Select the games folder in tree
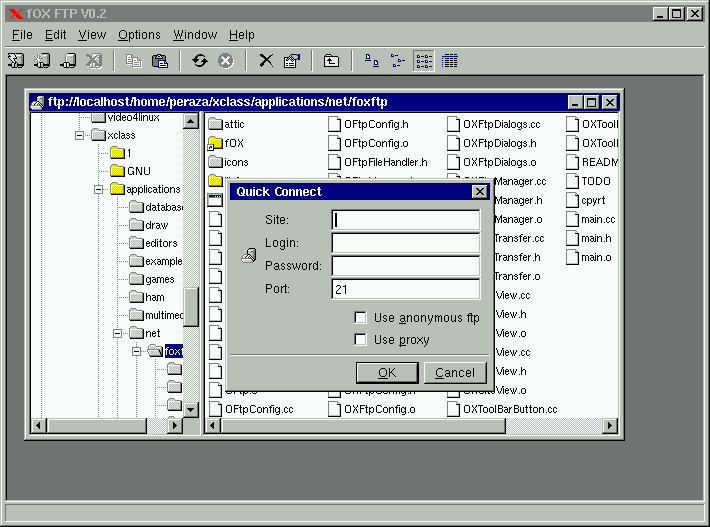The width and height of the screenshot is (710, 527). pos(152,279)
